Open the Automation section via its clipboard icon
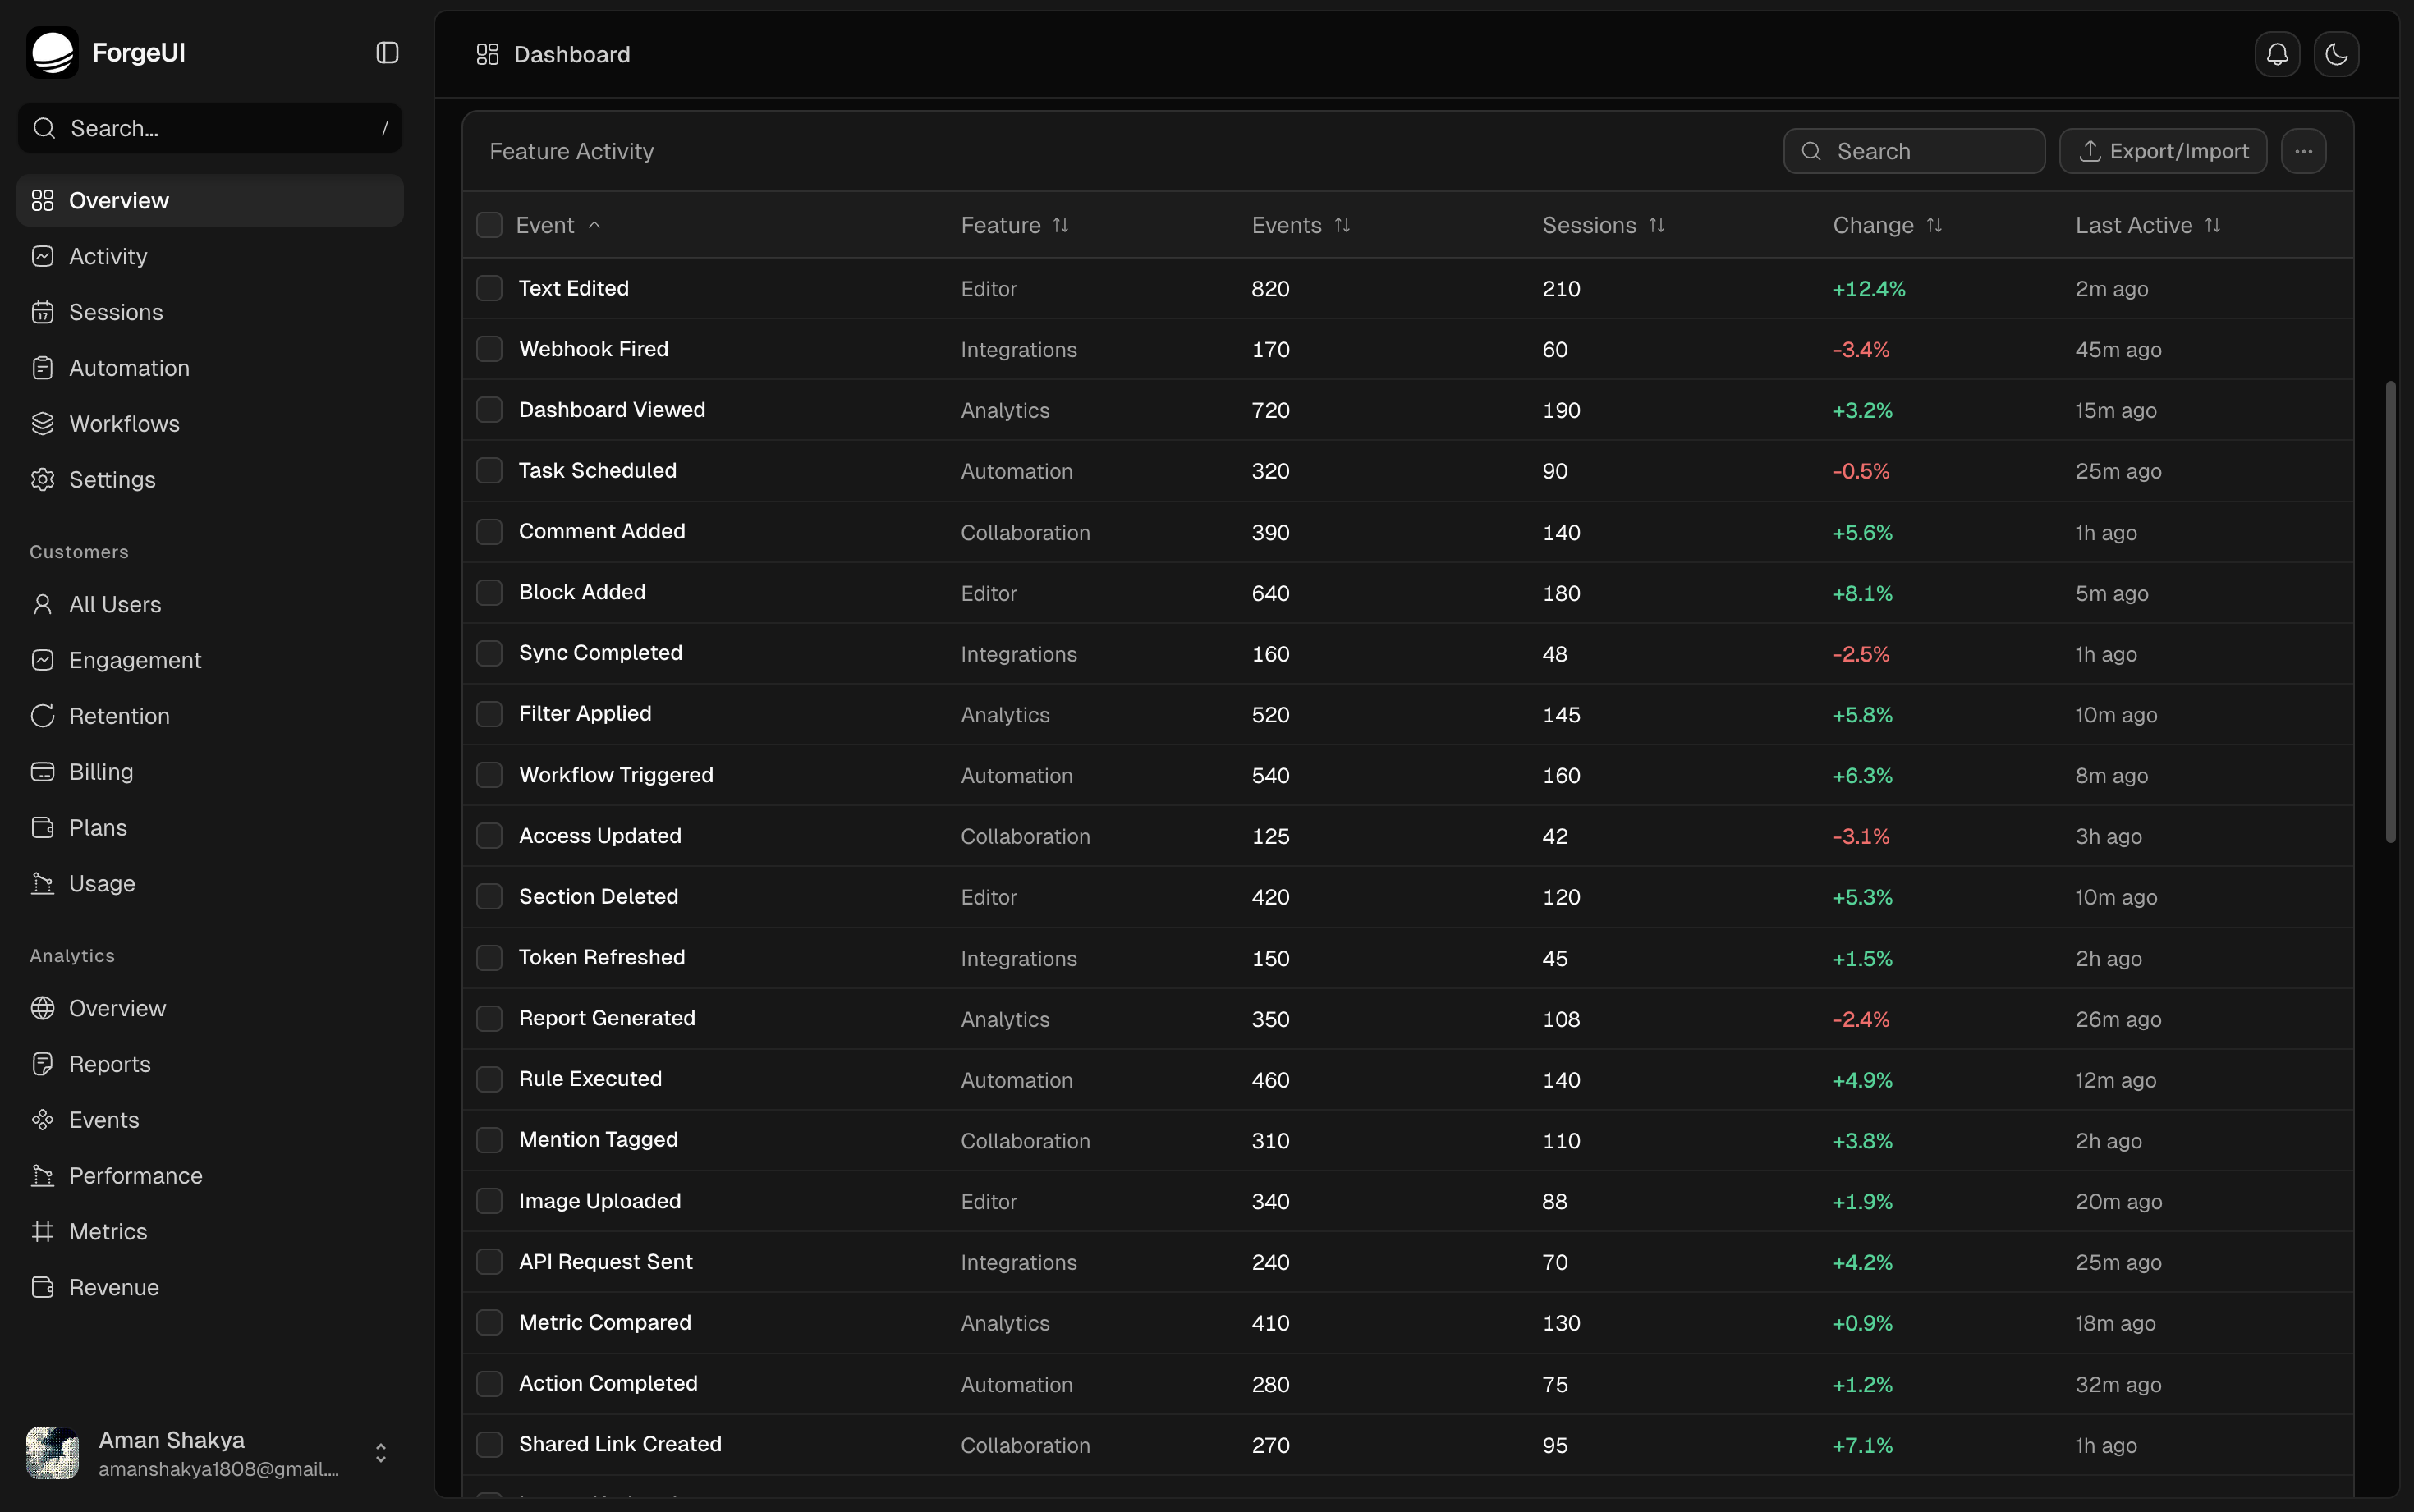The width and height of the screenshot is (2414, 1512). coord(42,367)
